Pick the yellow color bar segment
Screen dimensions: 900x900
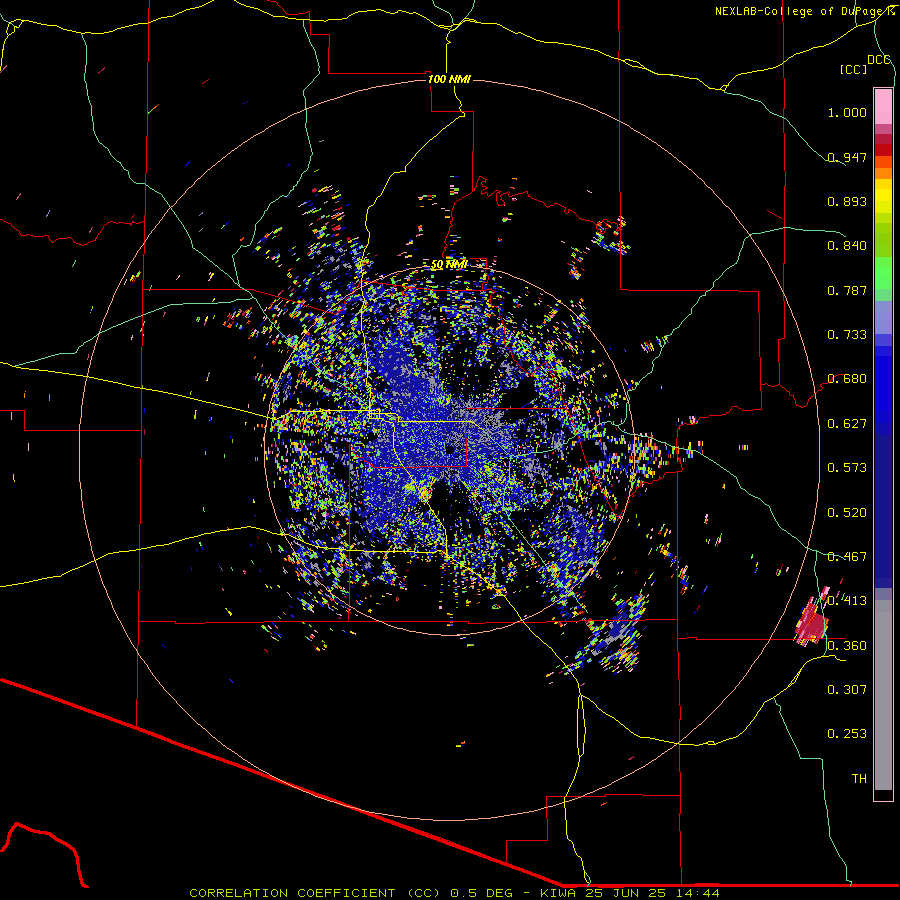(x=883, y=196)
